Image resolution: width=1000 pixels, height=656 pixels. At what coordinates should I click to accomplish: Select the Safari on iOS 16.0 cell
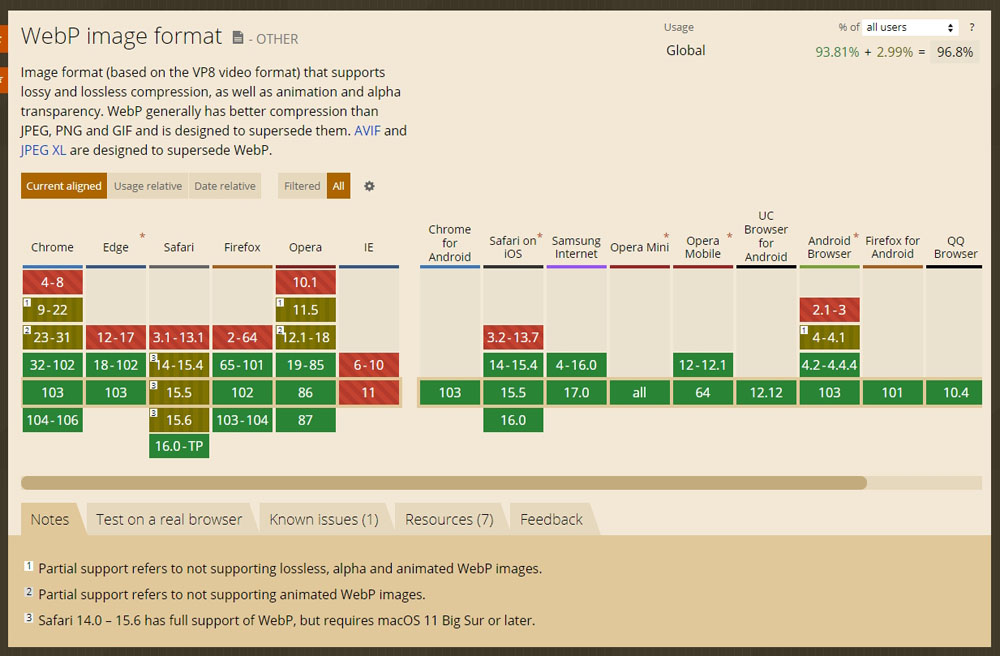click(x=513, y=420)
